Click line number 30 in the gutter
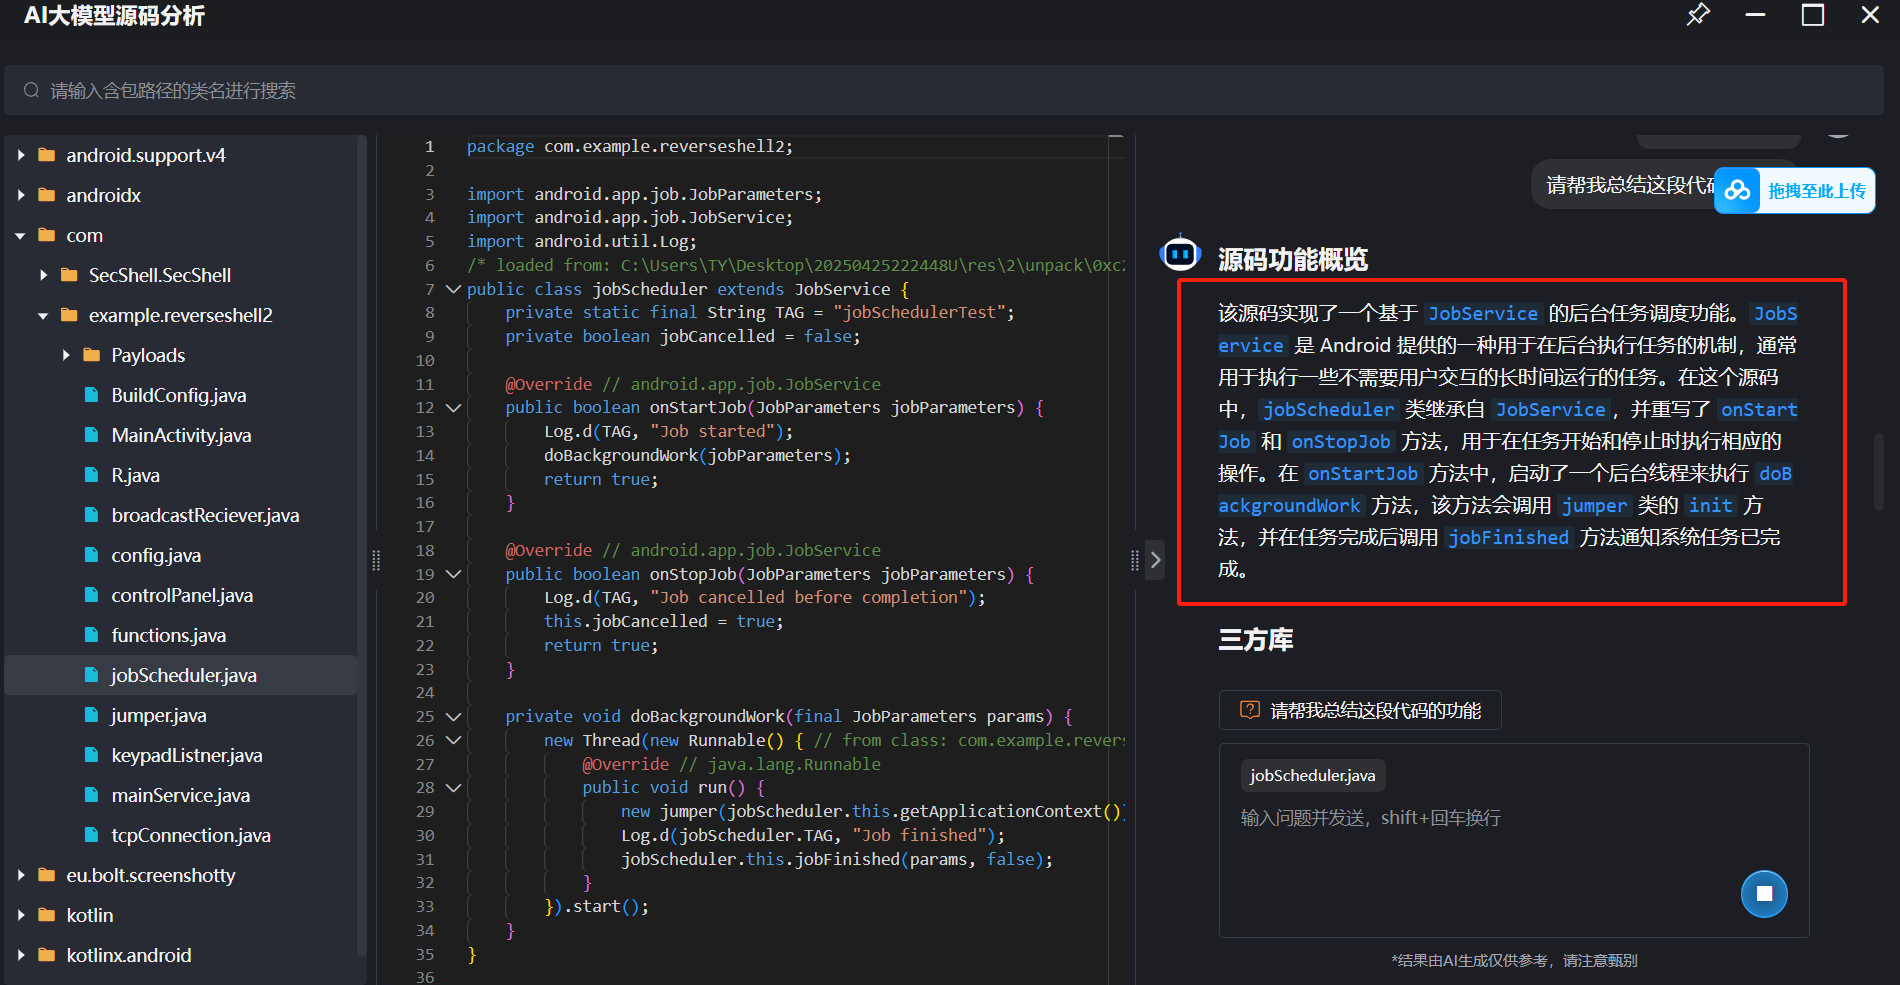Image resolution: width=1900 pixels, height=985 pixels. point(425,836)
